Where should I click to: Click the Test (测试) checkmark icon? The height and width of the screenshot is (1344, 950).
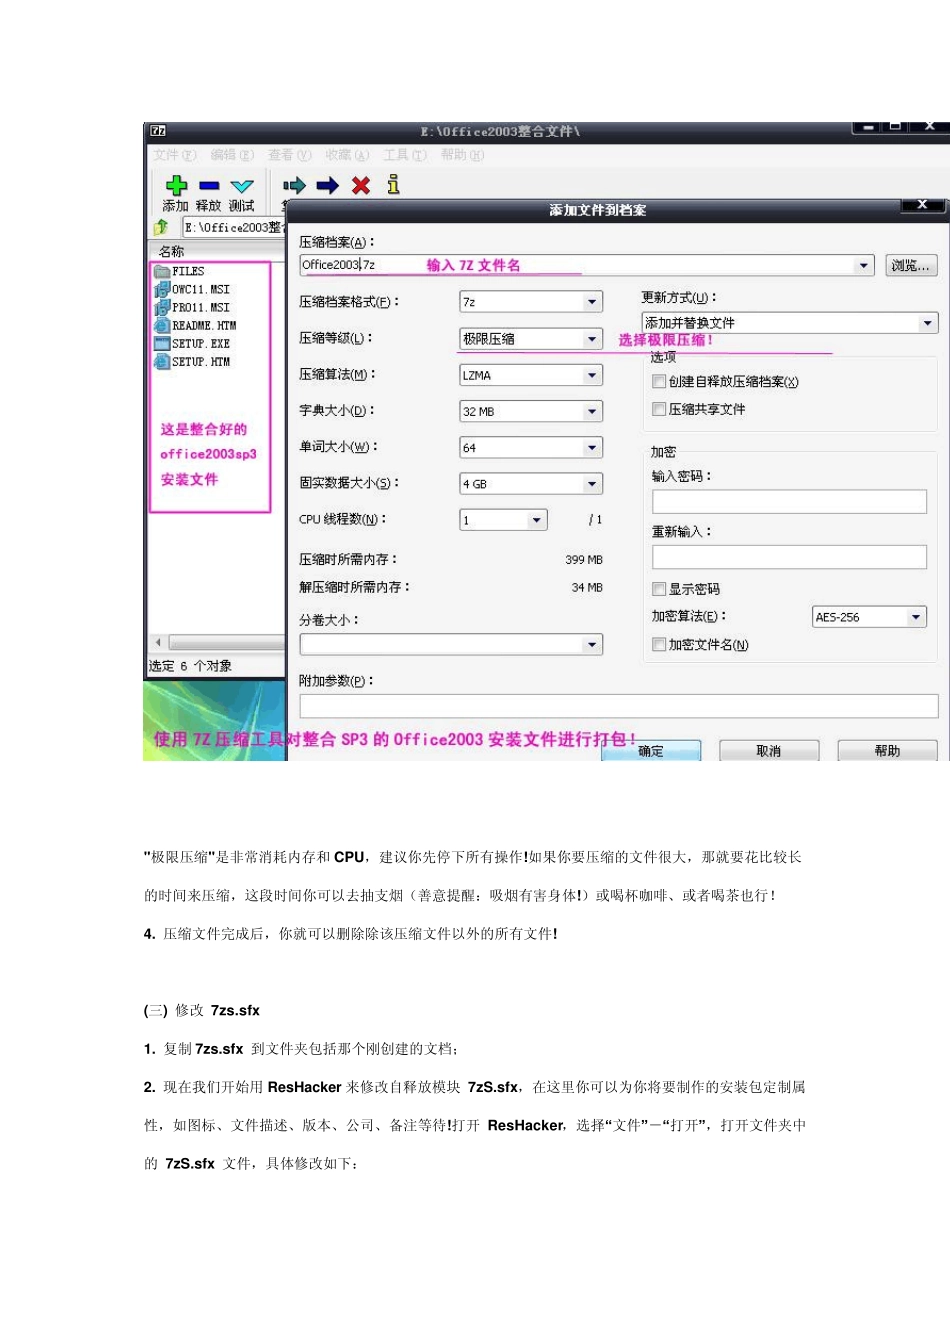point(242,186)
